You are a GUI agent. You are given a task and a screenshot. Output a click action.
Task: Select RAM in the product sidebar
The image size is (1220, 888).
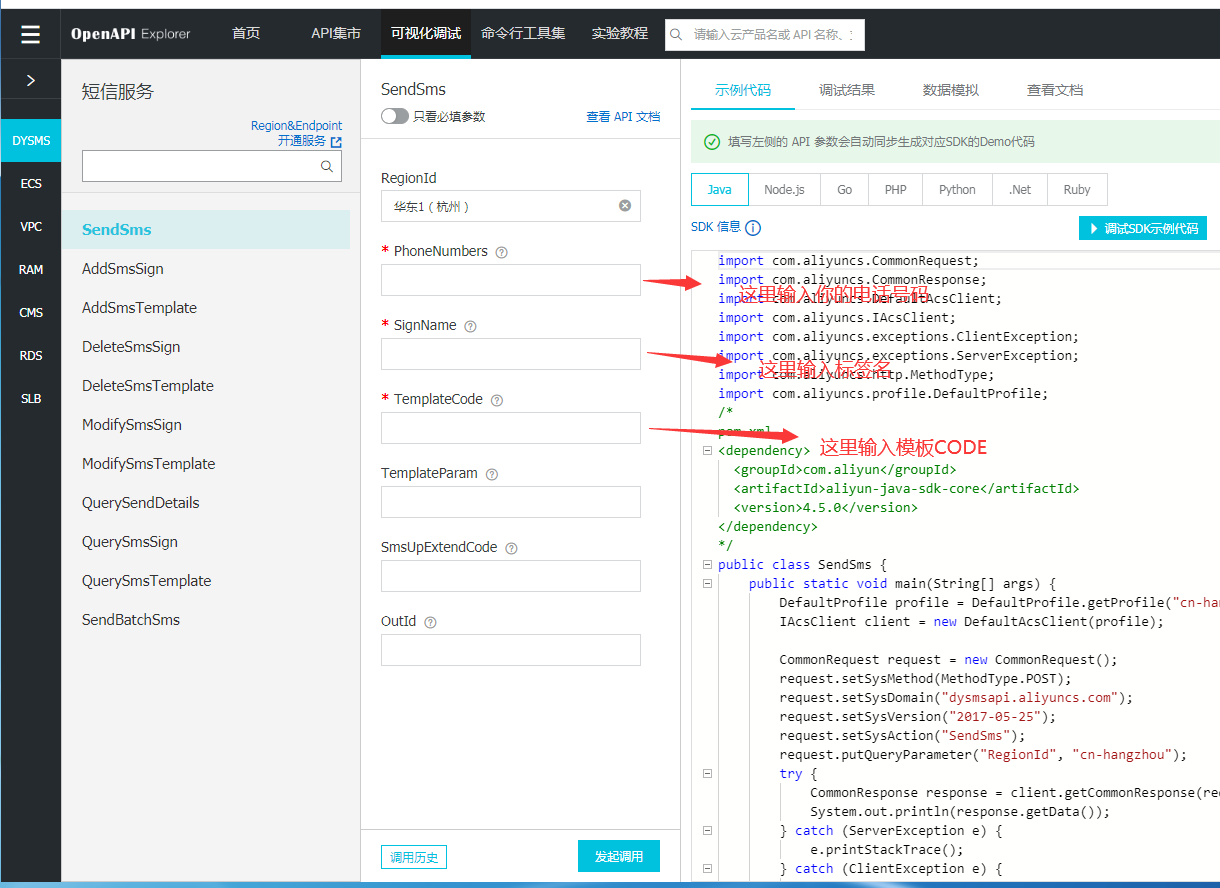pyautogui.click(x=30, y=270)
